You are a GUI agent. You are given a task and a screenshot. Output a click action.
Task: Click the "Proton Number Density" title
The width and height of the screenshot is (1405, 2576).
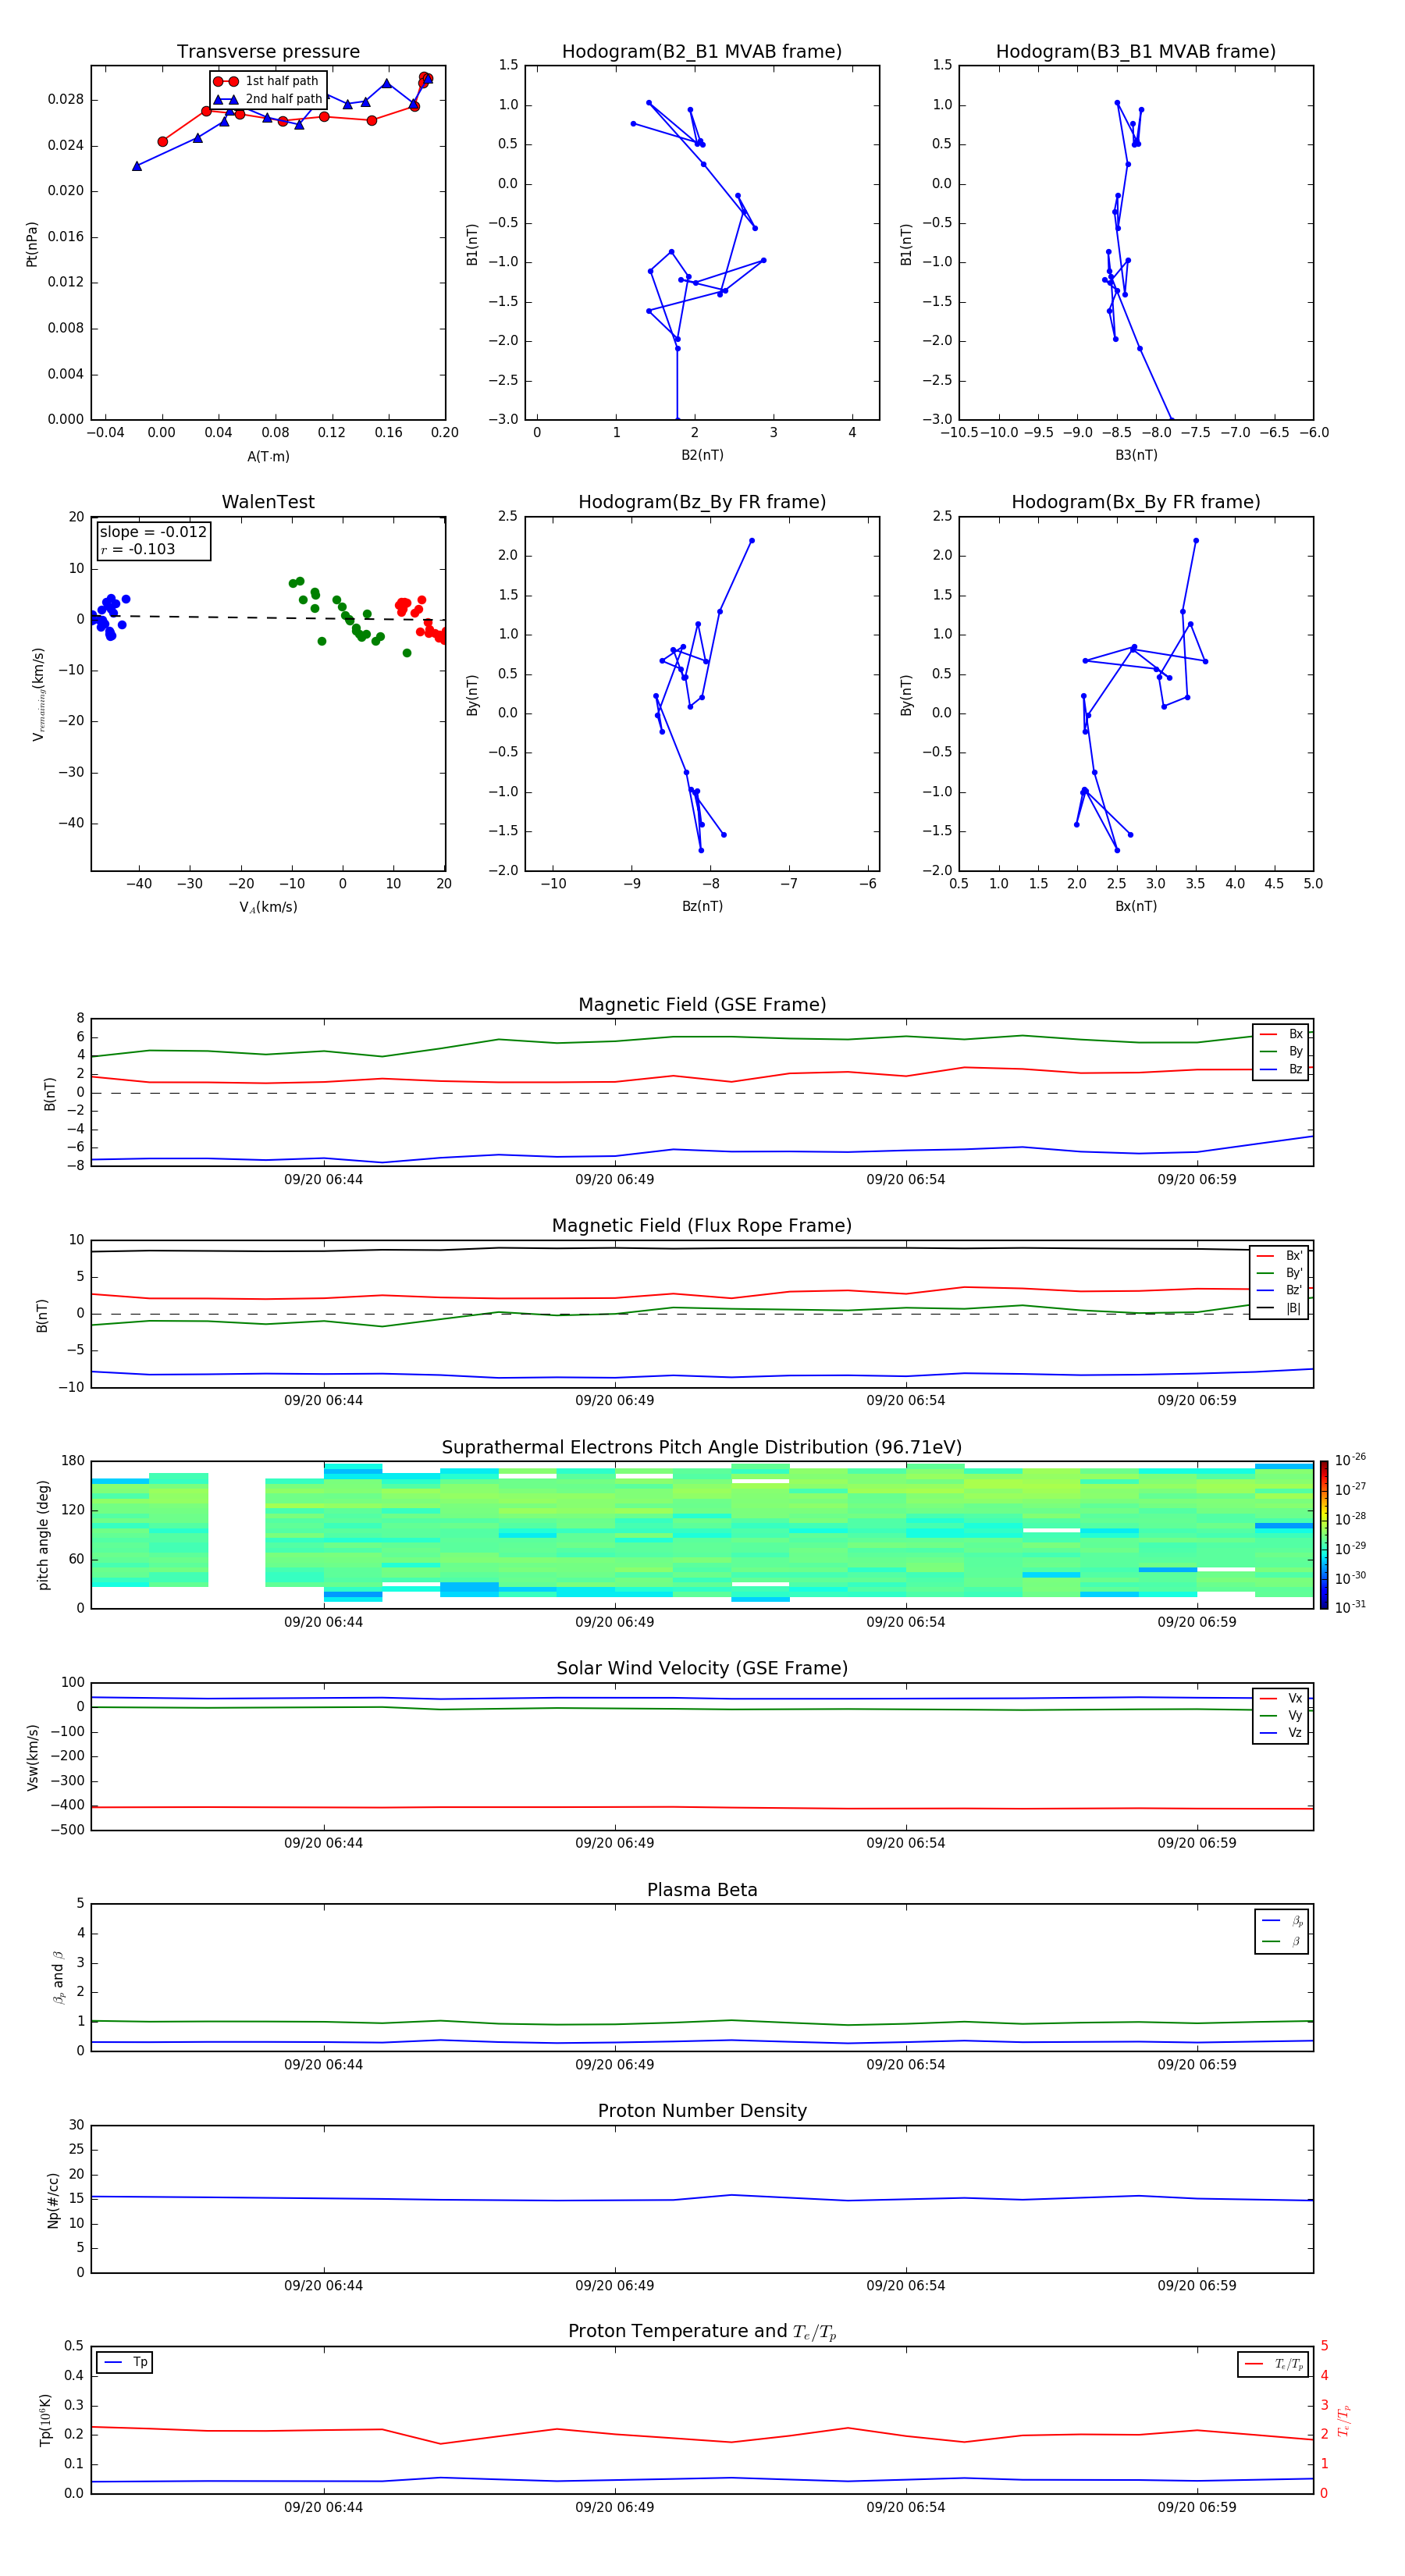[702, 2111]
